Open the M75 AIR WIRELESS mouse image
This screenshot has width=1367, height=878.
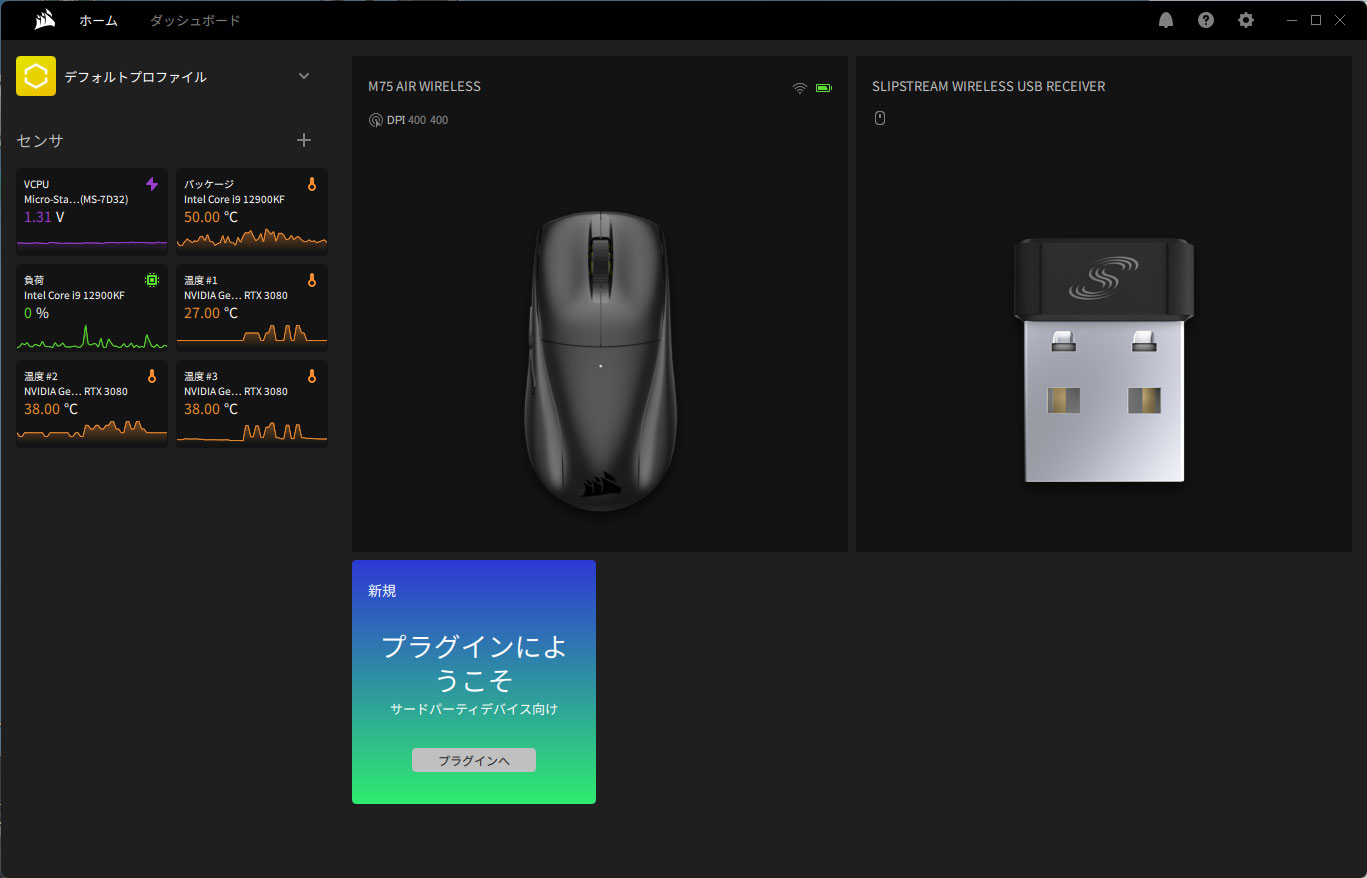point(600,362)
